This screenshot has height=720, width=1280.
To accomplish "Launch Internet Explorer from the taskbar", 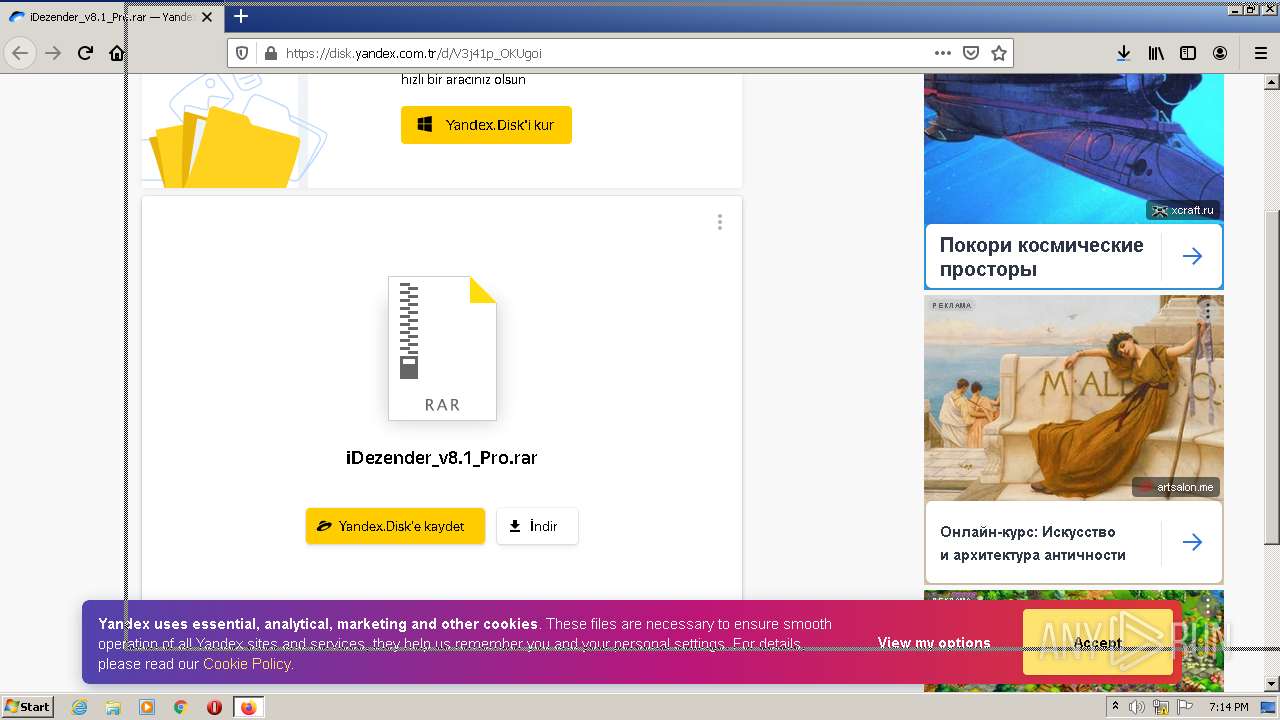I will click(79, 707).
